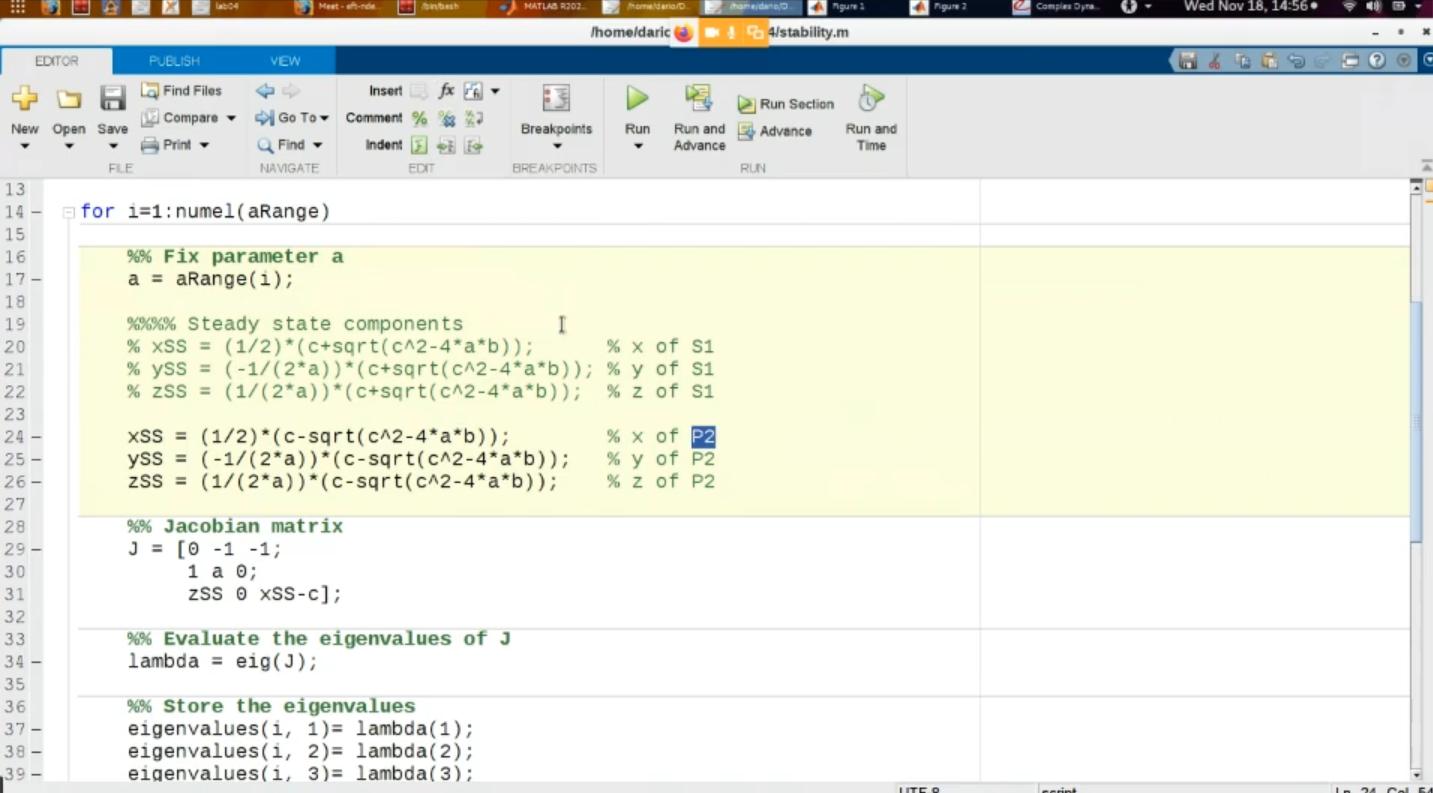Click the Help question mark icon

tap(1377, 61)
